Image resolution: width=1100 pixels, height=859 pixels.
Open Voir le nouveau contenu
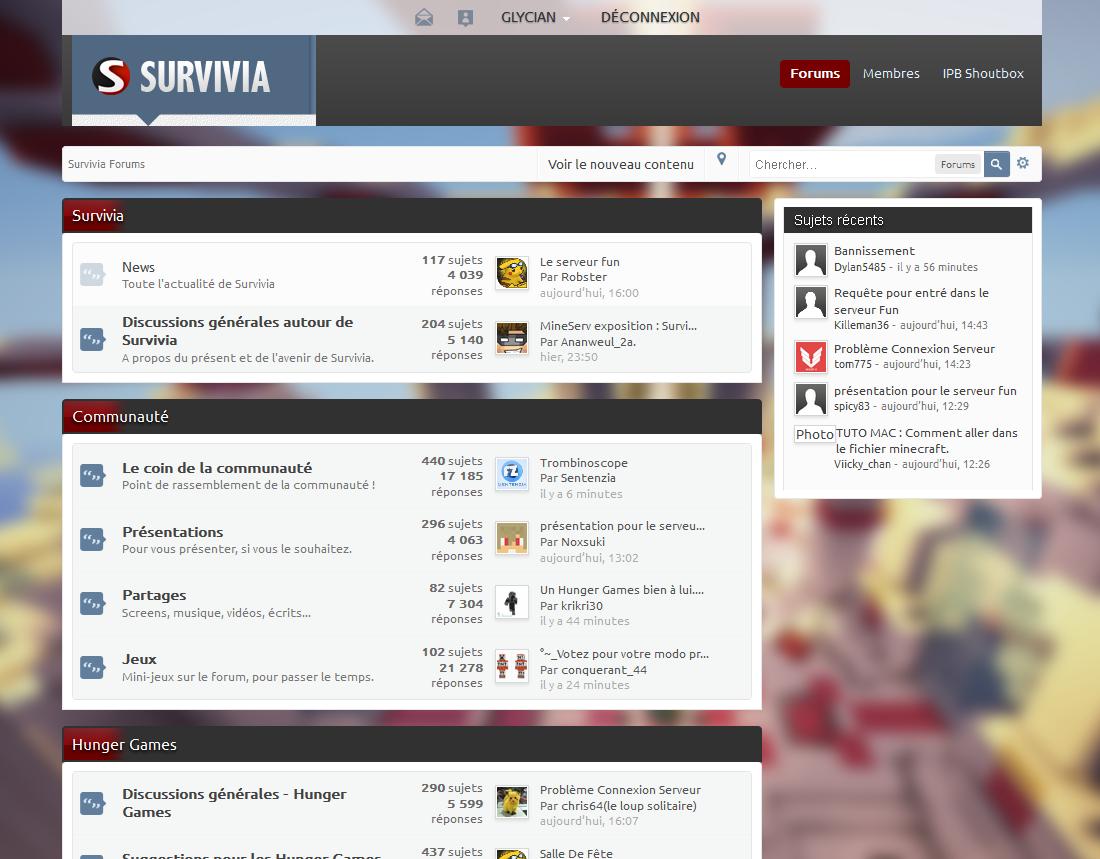click(x=621, y=164)
